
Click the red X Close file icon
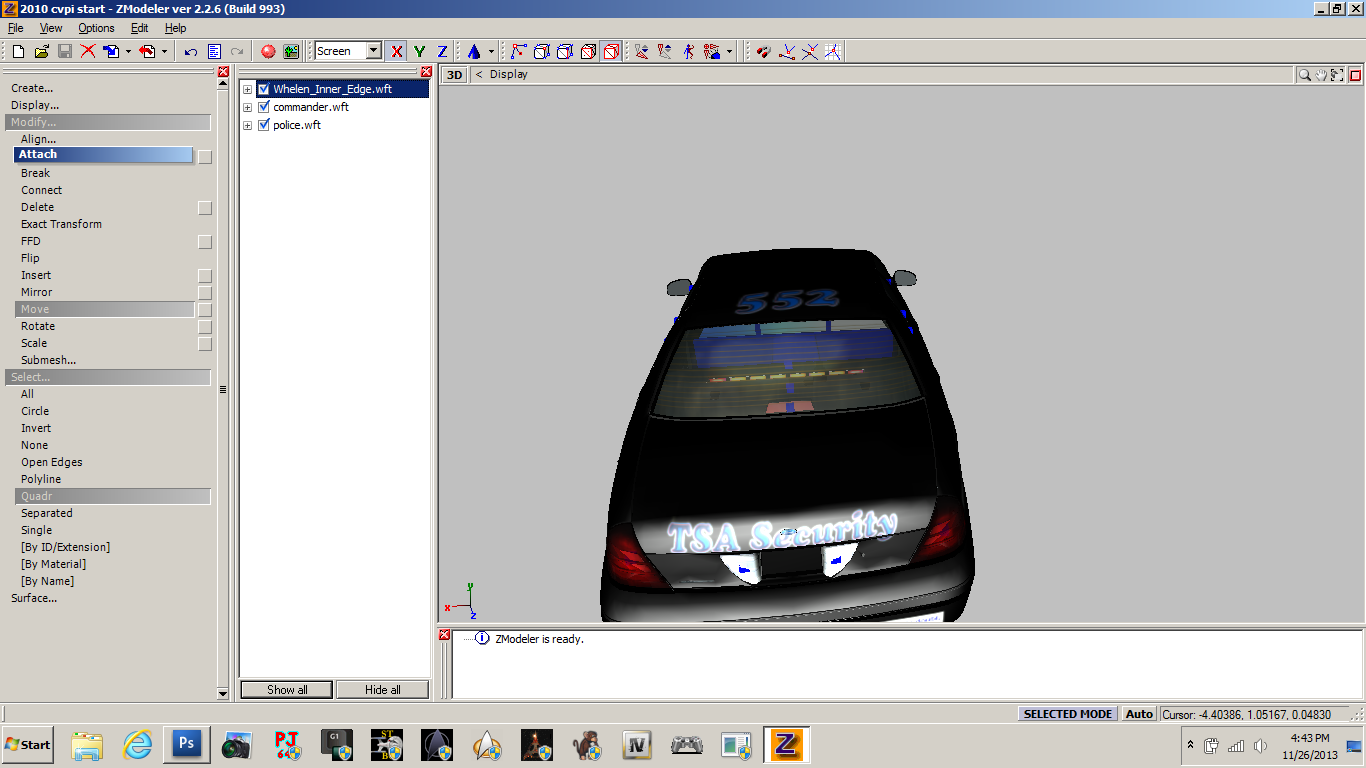pos(88,51)
